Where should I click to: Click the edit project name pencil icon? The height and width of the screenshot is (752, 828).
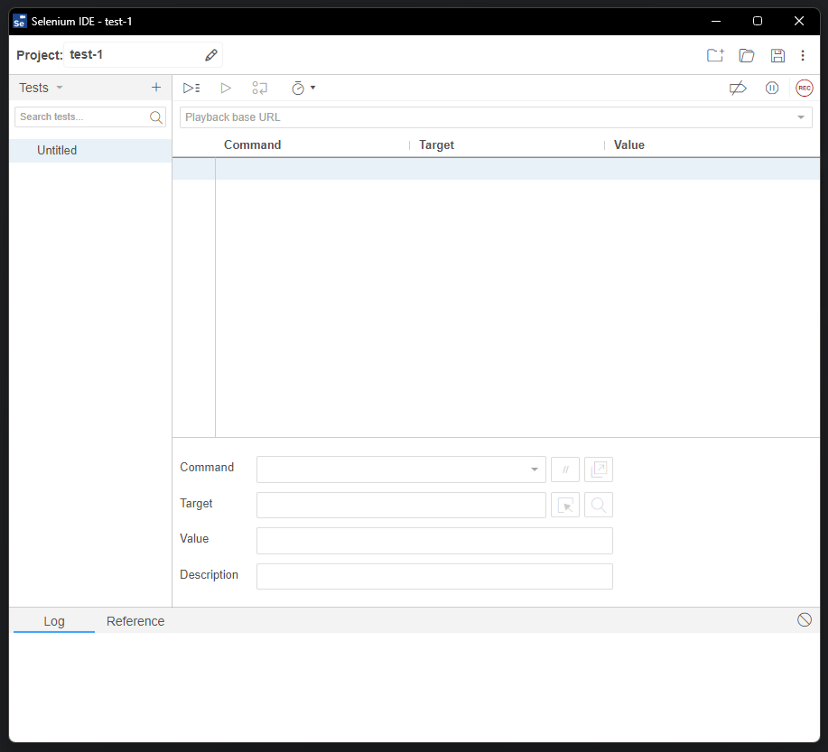click(x=211, y=55)
